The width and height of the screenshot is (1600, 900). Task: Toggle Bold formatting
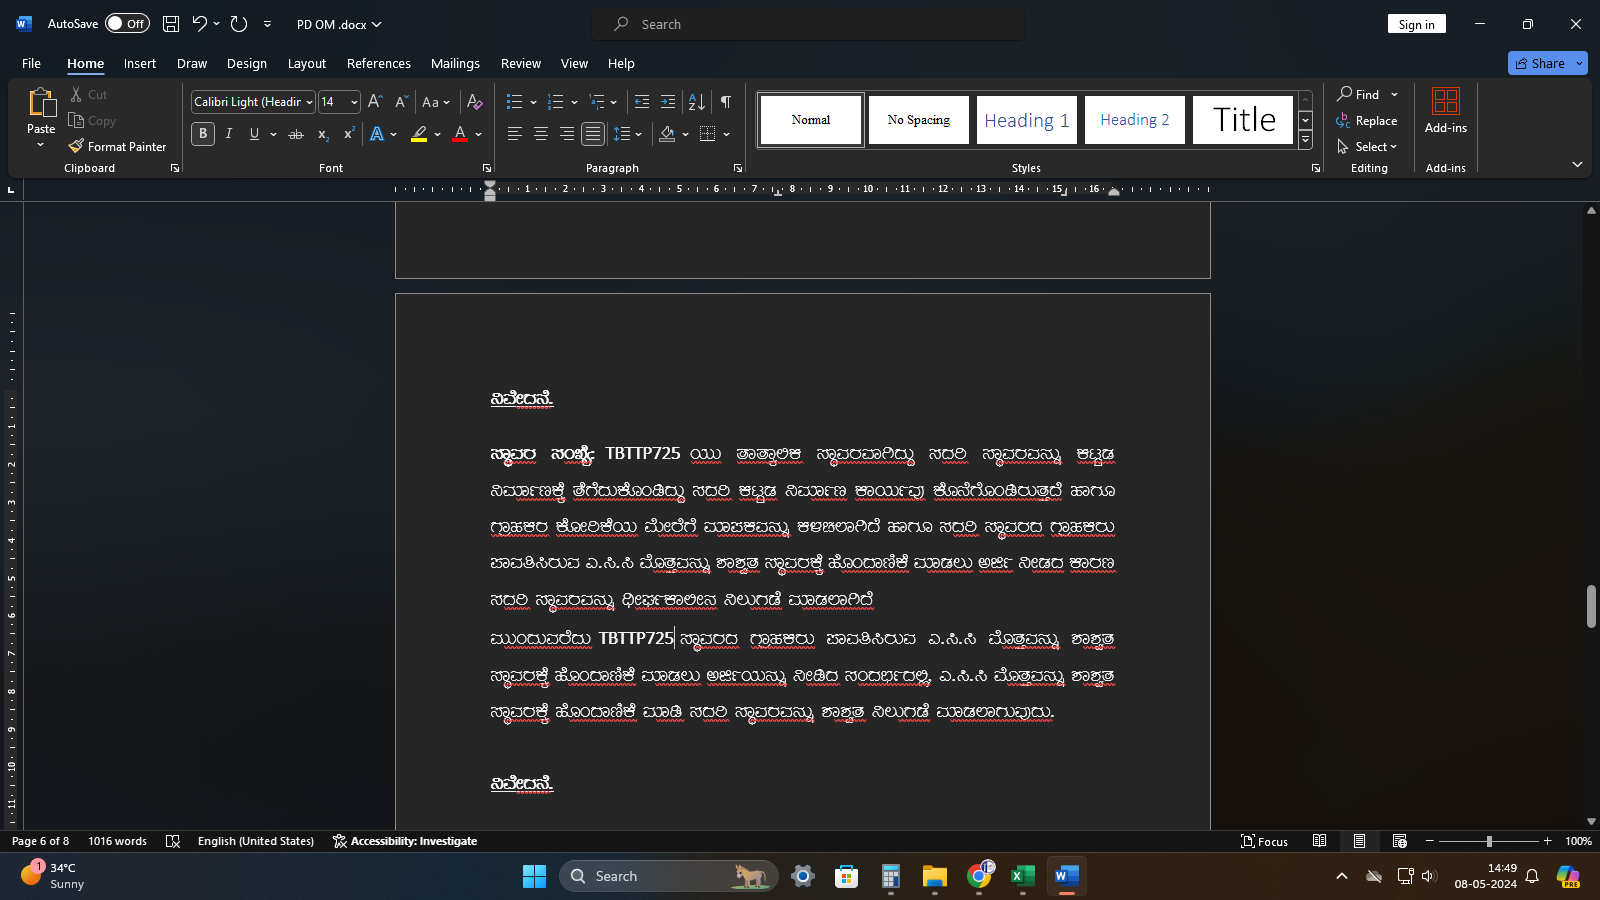[x=203, y=134]
